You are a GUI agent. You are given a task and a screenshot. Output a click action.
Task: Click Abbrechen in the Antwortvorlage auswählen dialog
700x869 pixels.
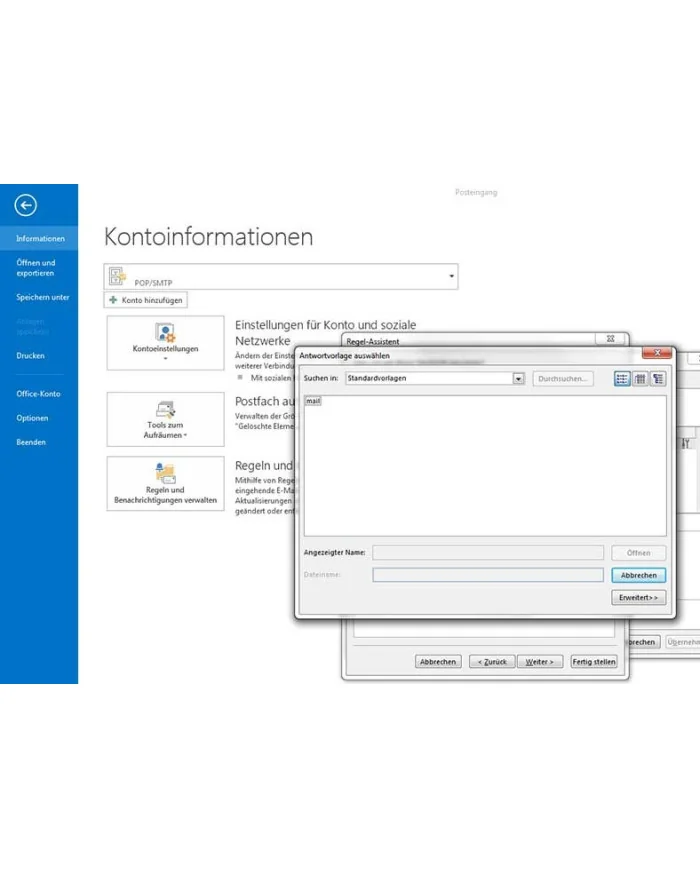click(x=638, y=575)
